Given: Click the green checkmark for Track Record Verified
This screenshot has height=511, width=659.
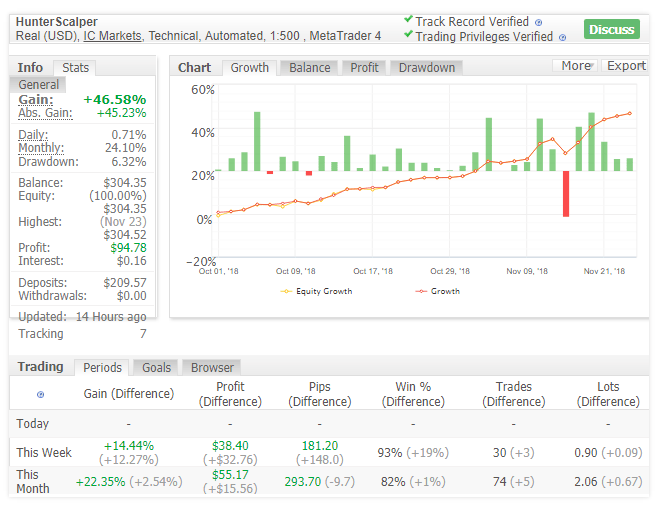Looking at the screenshot, I should 408,19.
